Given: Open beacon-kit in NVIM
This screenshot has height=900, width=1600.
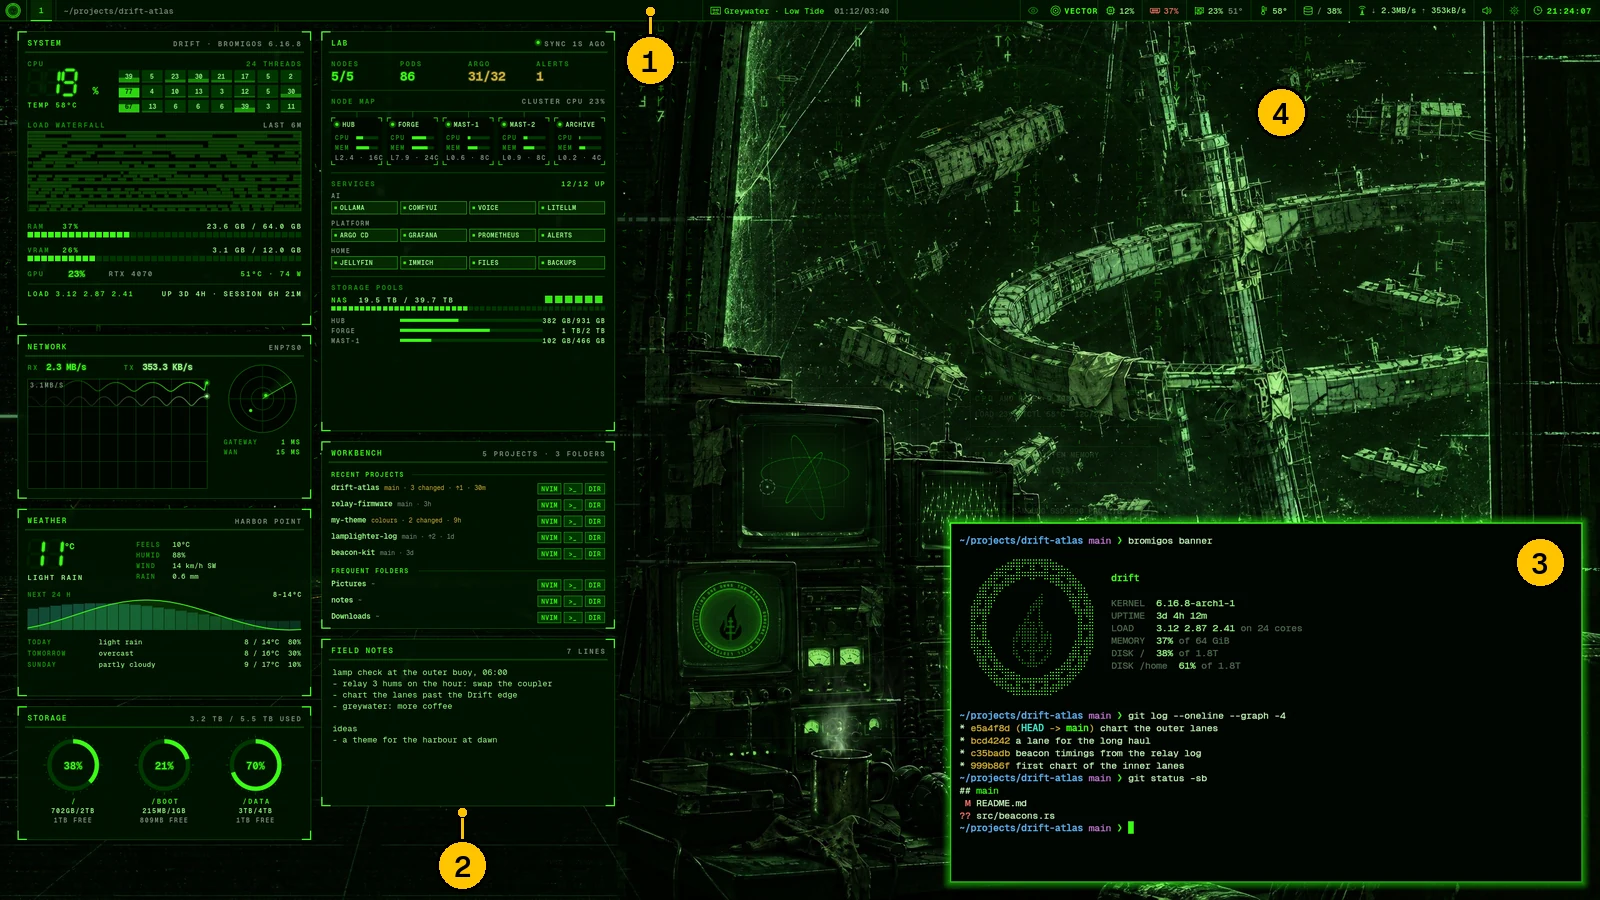Looking at the screenshot, I should click(x=549, y=553).
